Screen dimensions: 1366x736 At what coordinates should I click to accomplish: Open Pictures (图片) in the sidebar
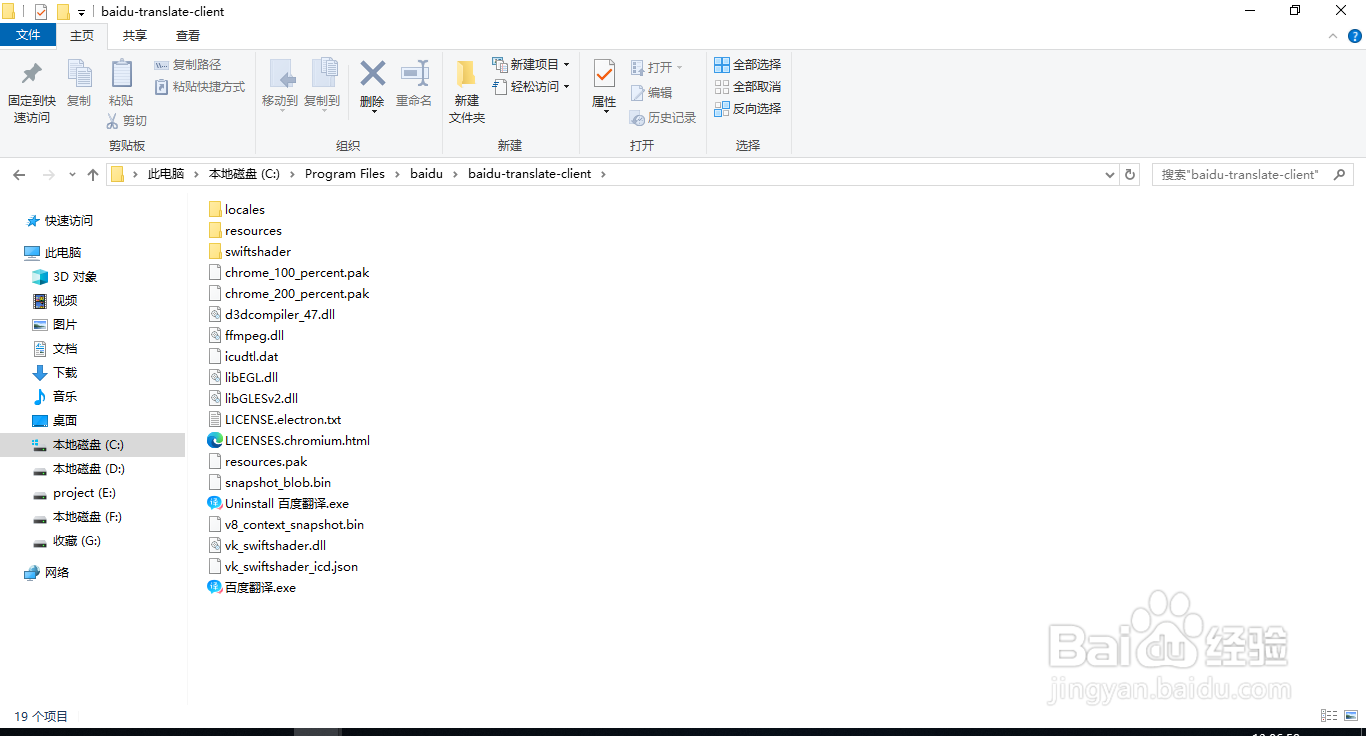point(55,325)
